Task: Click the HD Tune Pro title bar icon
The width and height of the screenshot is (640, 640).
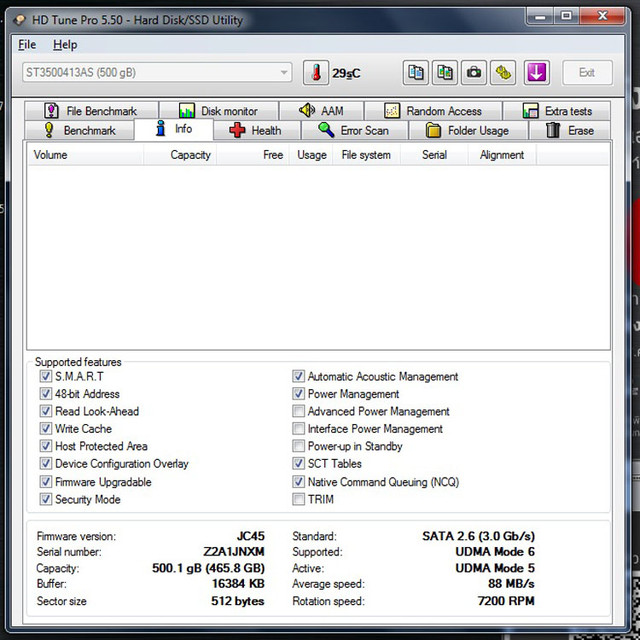Action: (x=19, y=20)
